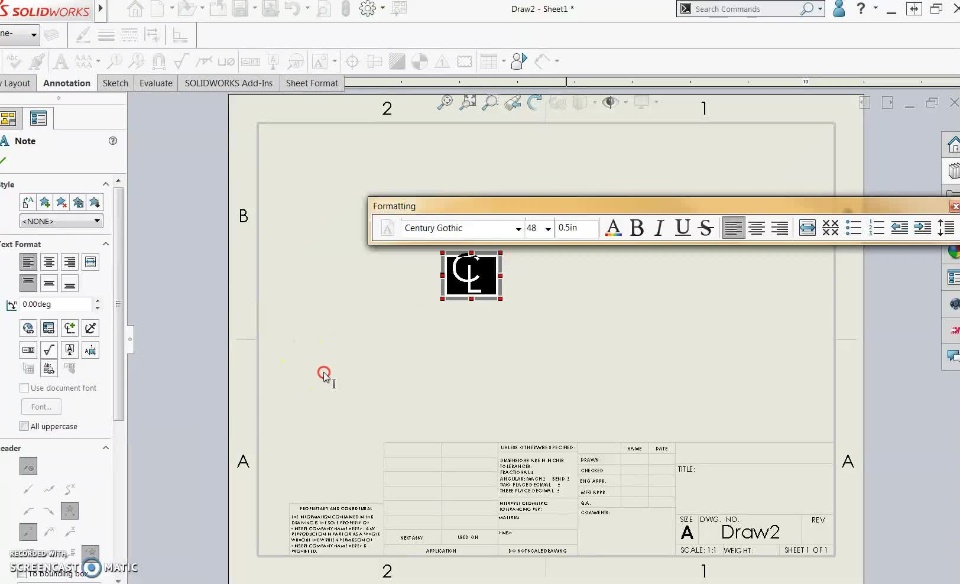Open the SOLIDWORKS Add-Ins tab

(228, 83)
